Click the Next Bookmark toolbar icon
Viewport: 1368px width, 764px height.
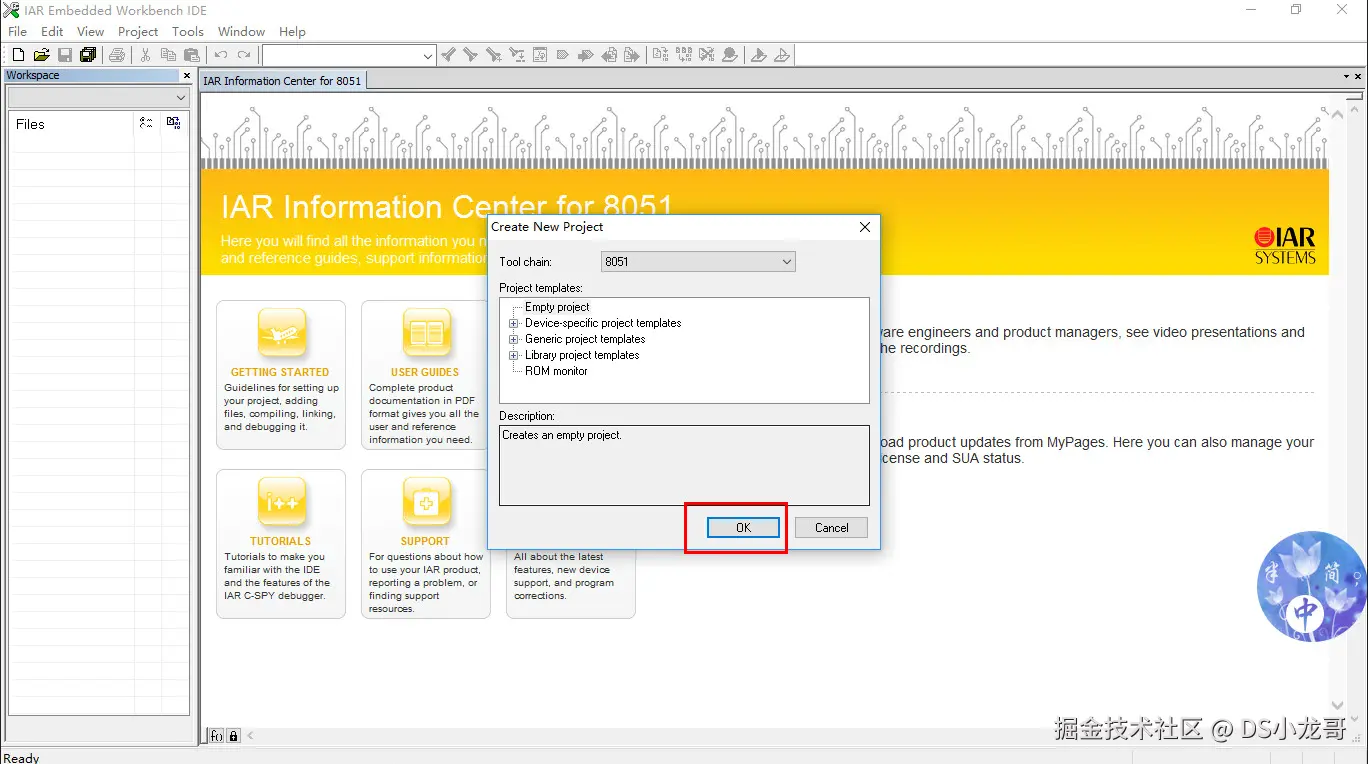tap(586, 55)
